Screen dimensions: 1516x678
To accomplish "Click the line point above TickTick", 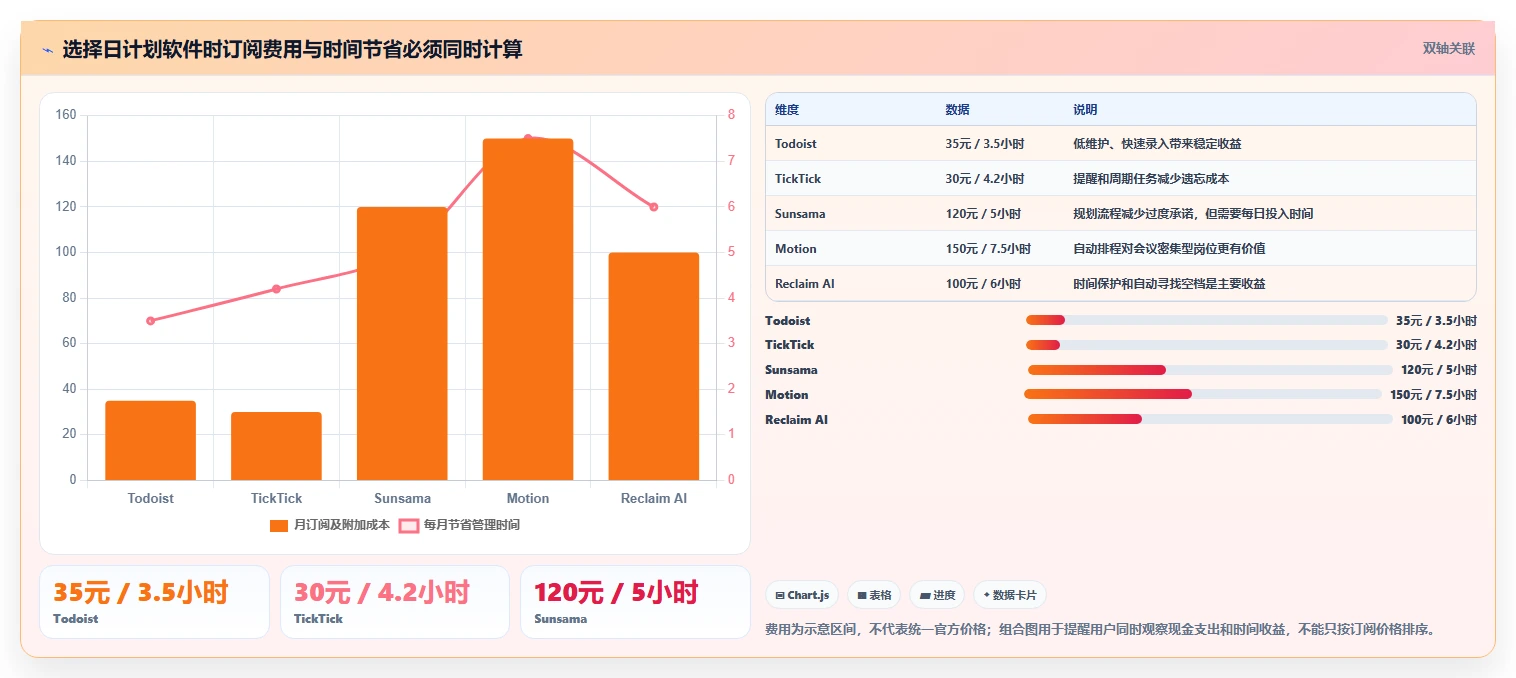I will [276, 289].
